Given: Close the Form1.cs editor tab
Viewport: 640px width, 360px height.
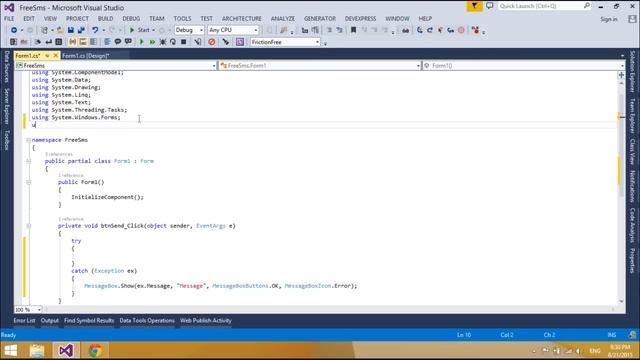Looking at the screenshot, I should coord(56,56).
